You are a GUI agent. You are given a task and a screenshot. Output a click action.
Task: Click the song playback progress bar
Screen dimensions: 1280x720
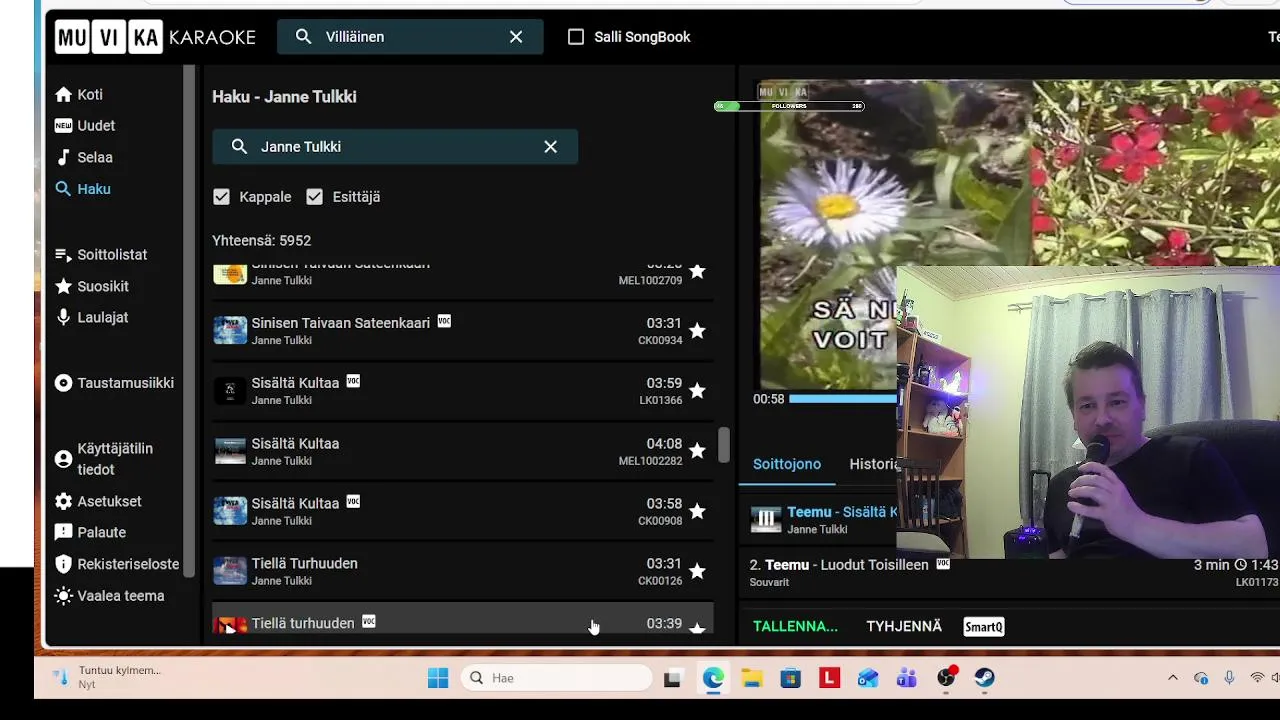843,398
